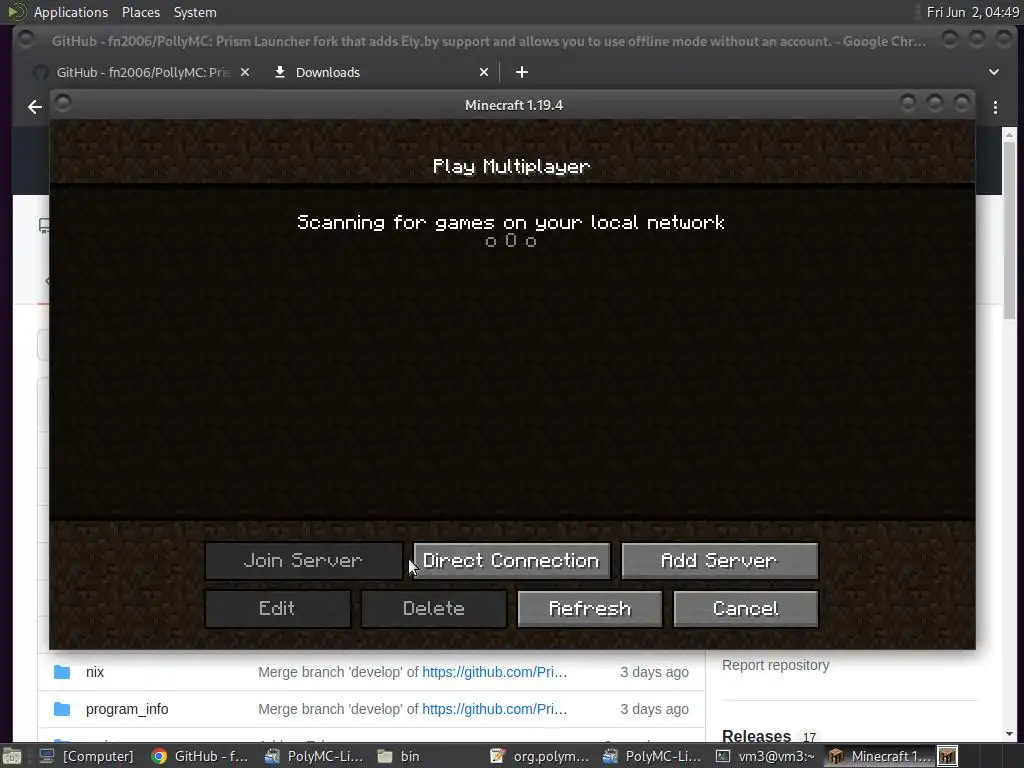The image size is (1024, 768).
Task: Click the '3 days ago' text in the nix row
Action: pyautogui.click(x=654, y=672)
